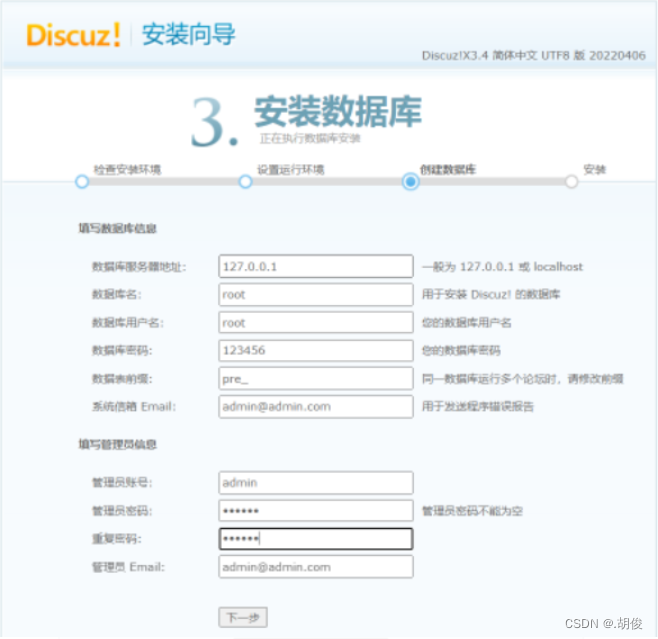Click the 重复密码 confirm field
The width and height of the screenshot is (658, 639).
316,539
